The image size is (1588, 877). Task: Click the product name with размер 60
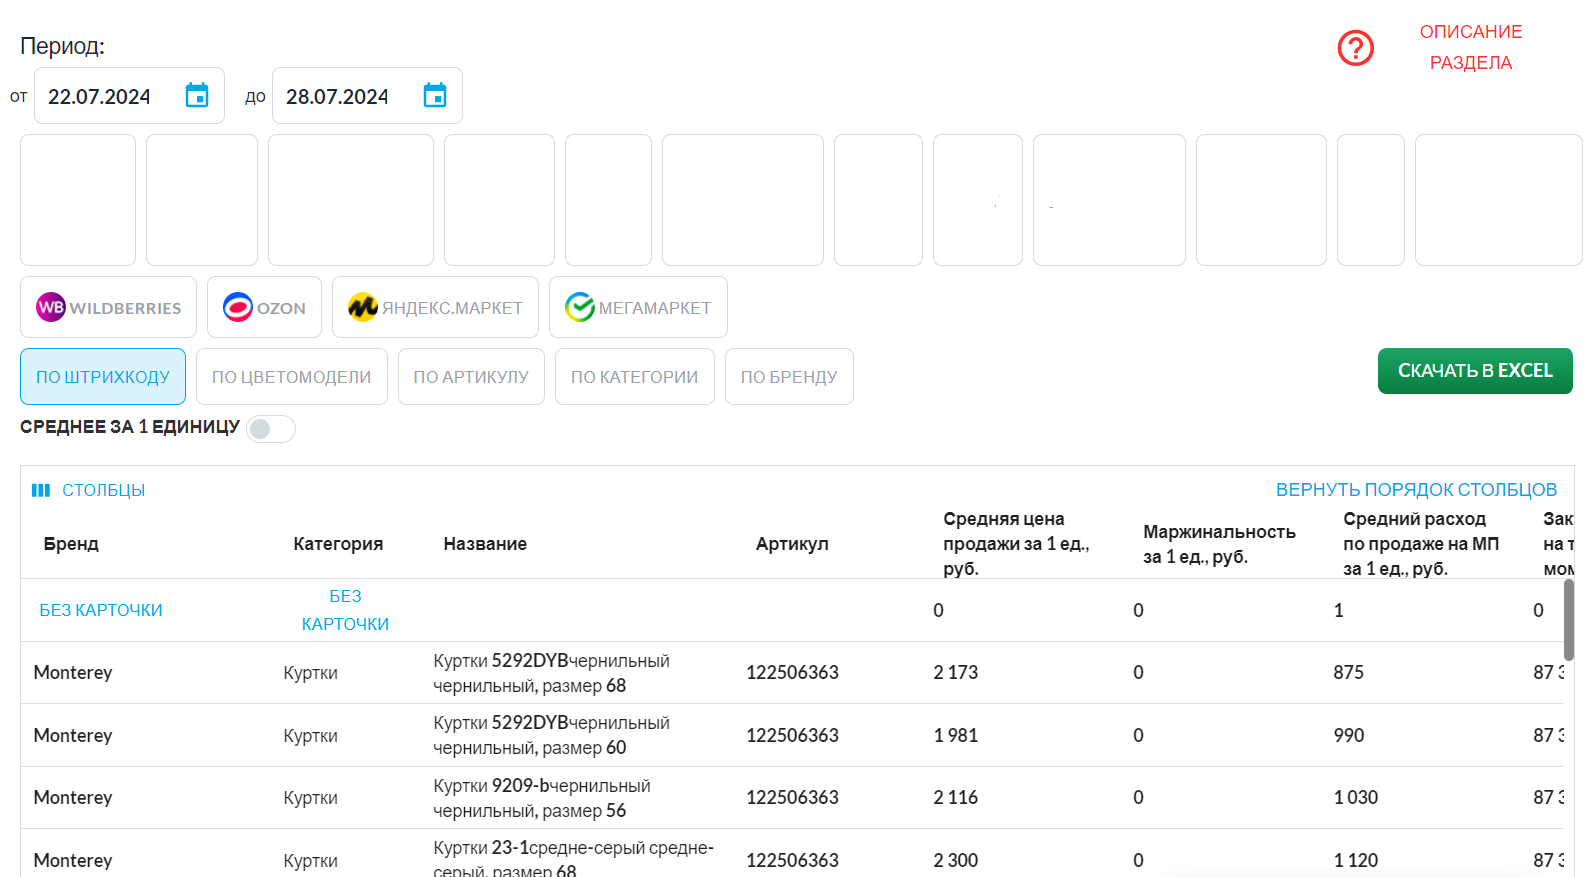tap(551, 735)
